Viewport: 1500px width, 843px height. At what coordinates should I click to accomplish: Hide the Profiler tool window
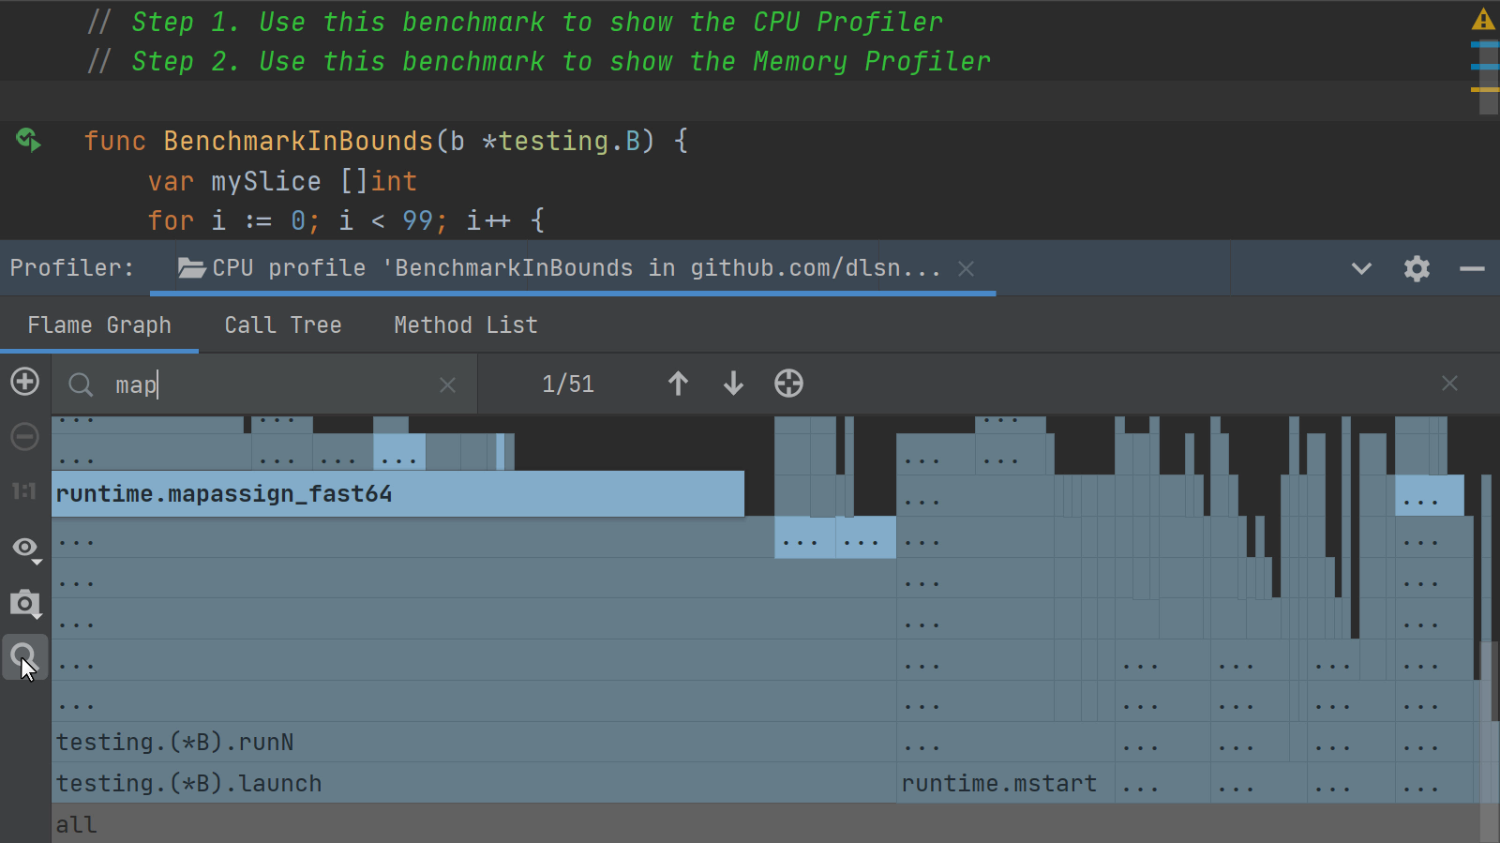tap(1472, 269)
